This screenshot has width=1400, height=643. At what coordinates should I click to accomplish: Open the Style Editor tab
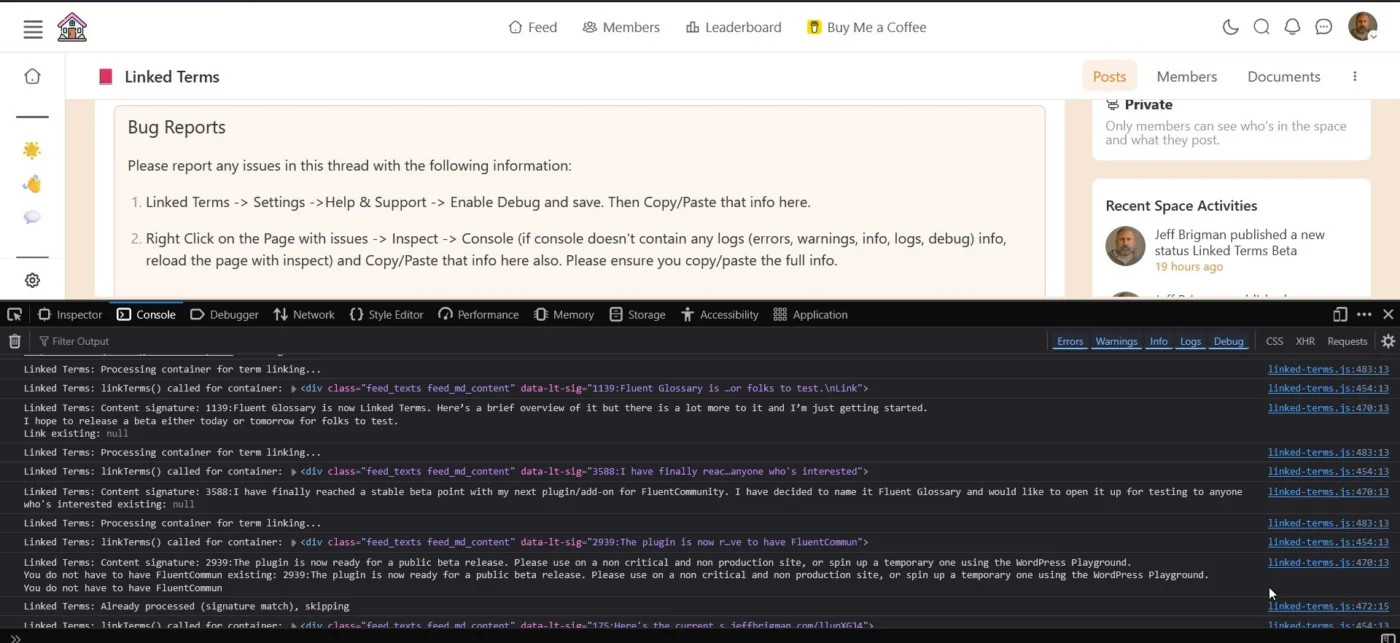tap(386, 314)
